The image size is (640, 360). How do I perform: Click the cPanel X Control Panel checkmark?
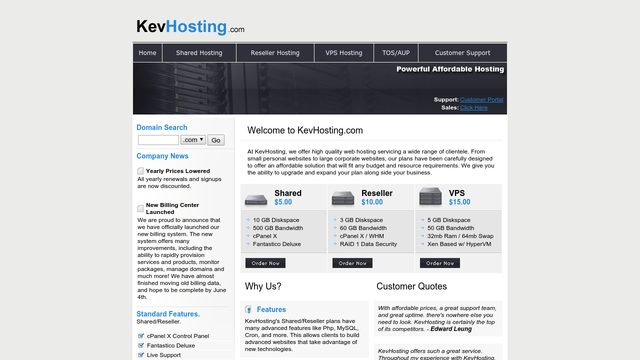141,336
